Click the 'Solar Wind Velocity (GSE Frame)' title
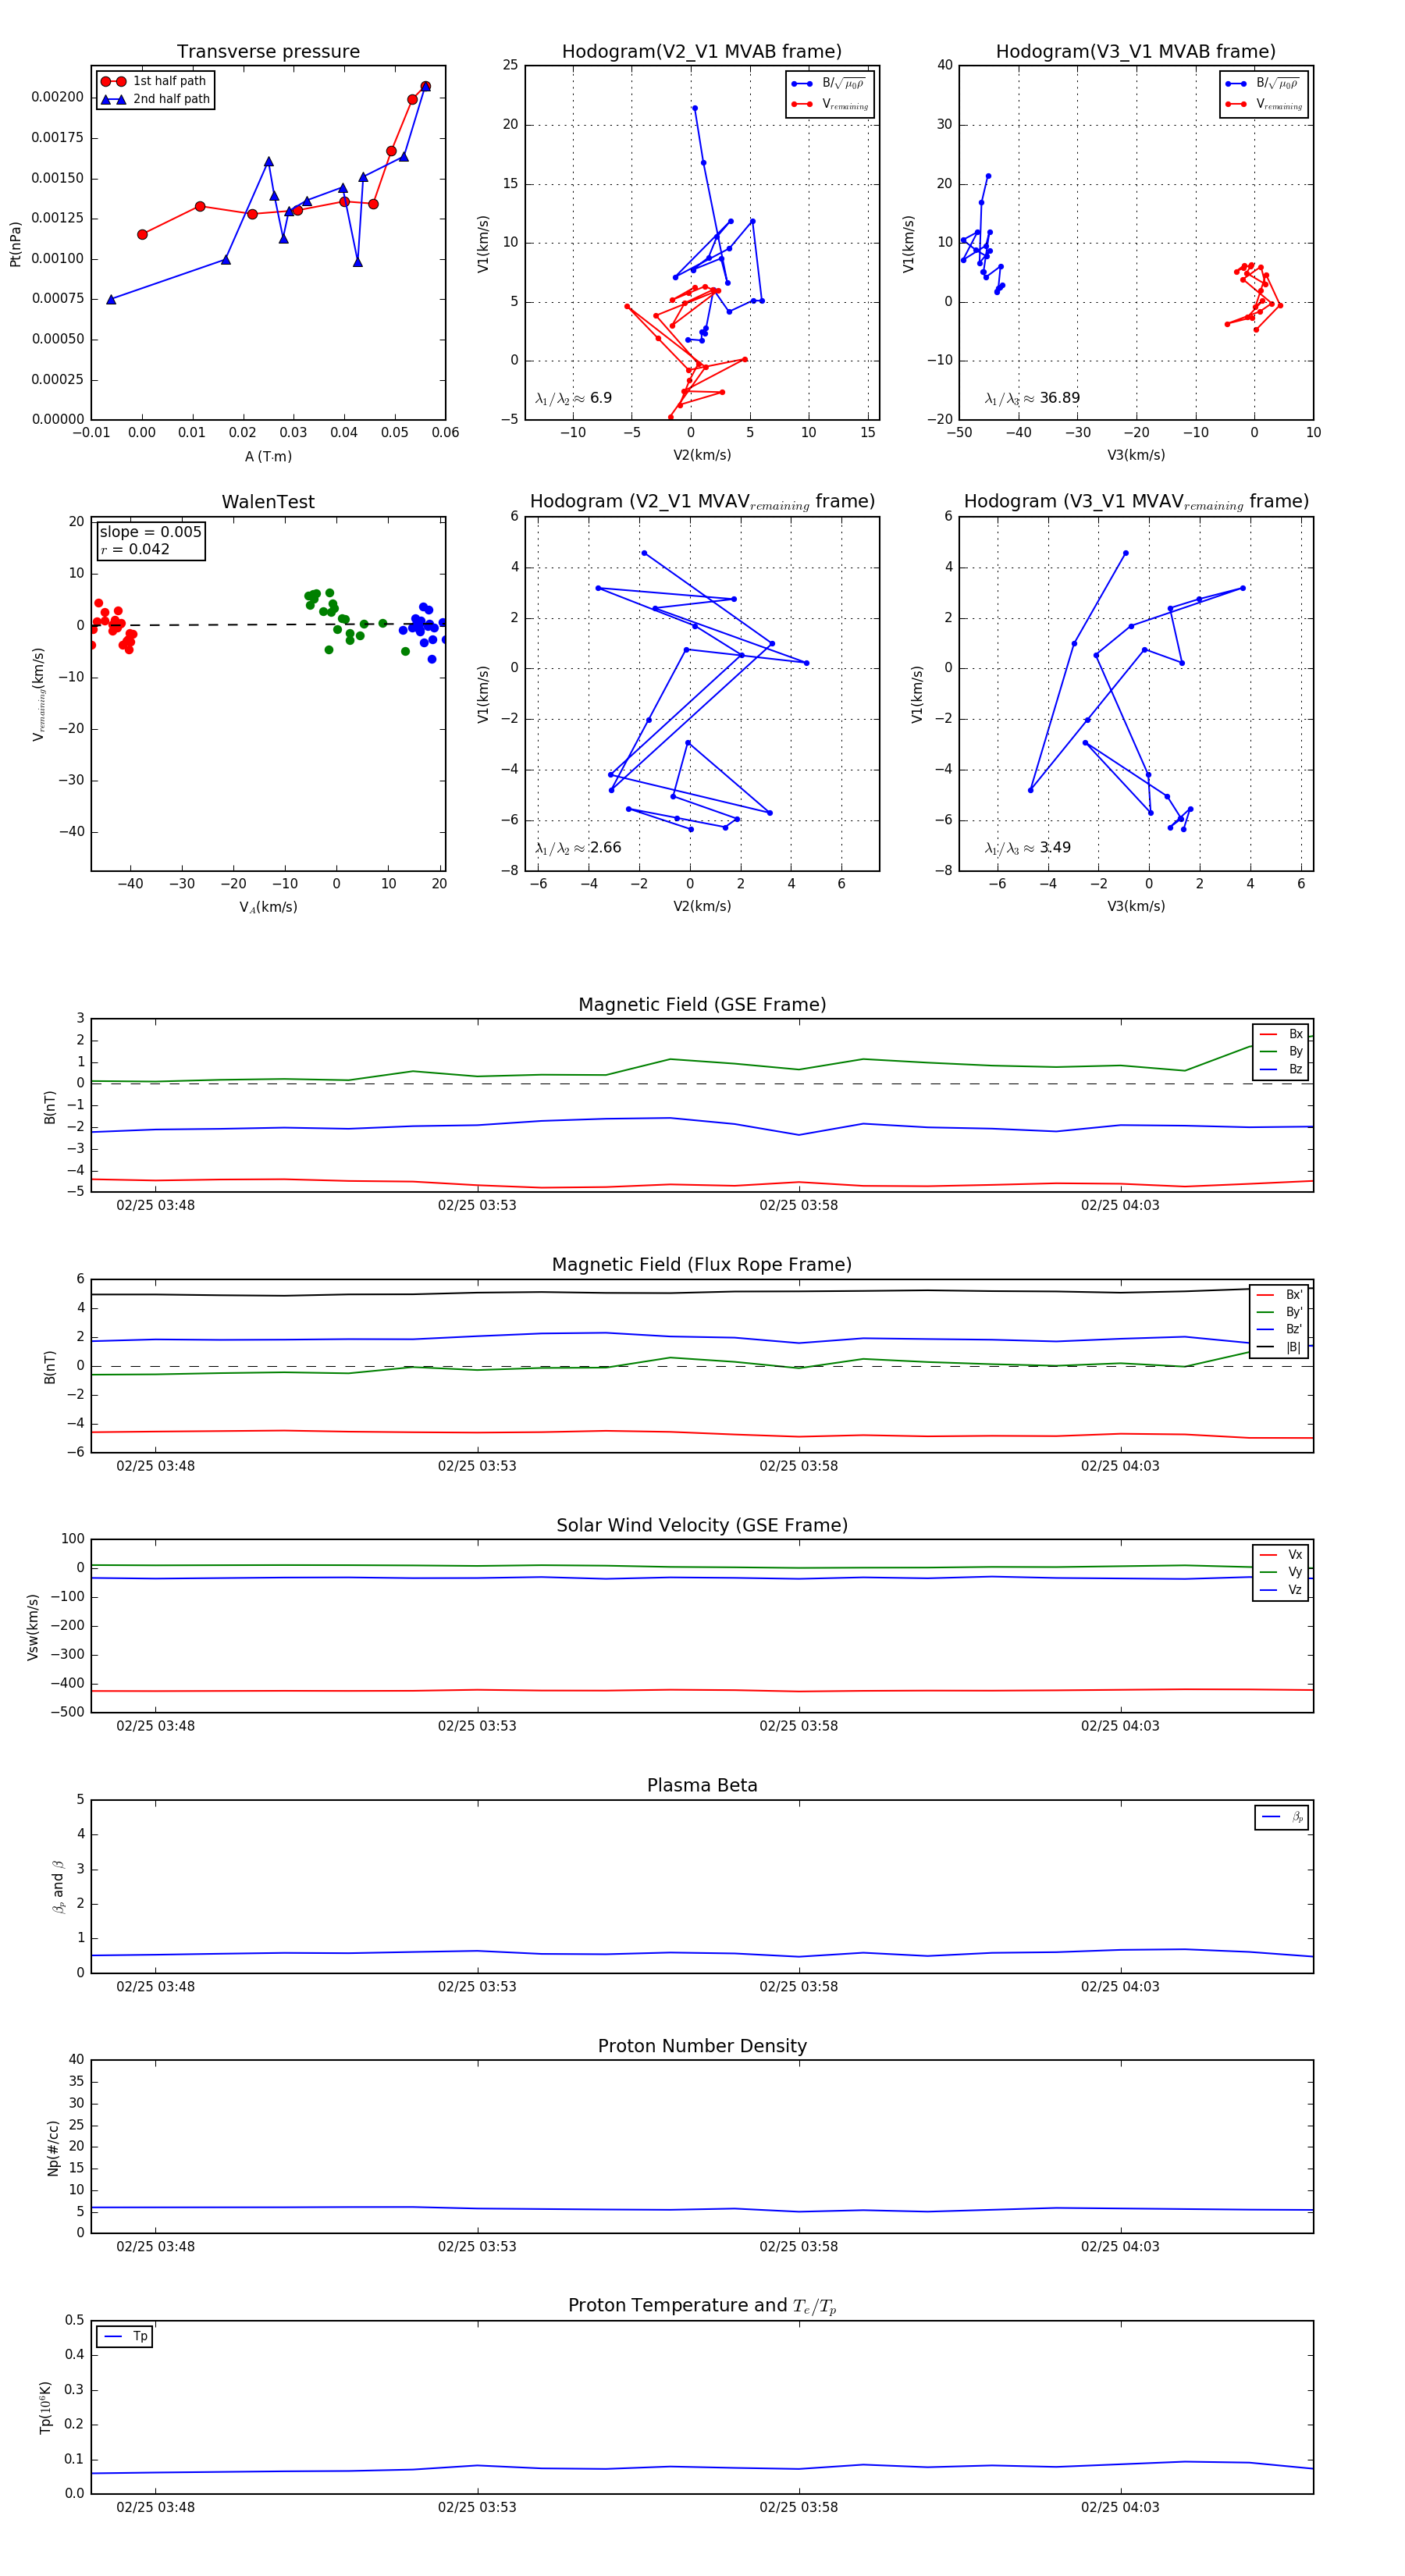The image size is (1405, 2576). click(702, 1525)
